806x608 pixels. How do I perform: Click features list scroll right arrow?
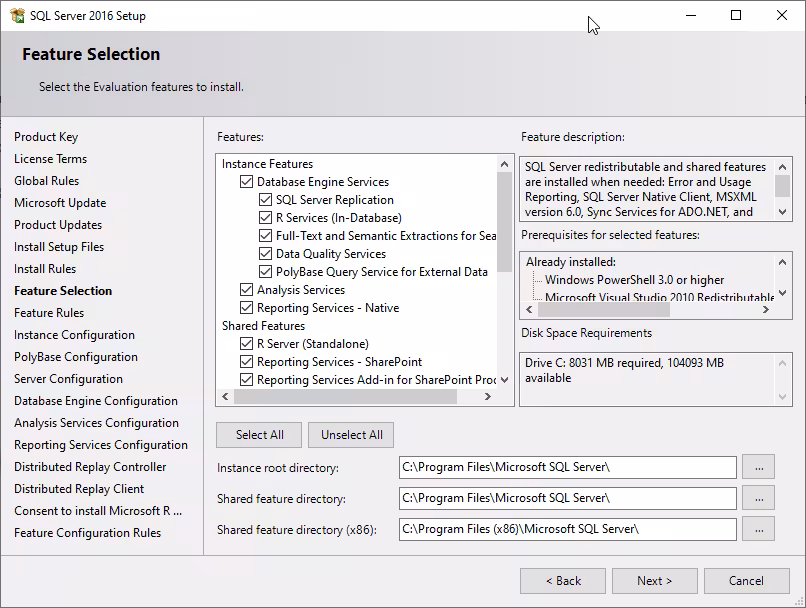click(x=488, y=396)
